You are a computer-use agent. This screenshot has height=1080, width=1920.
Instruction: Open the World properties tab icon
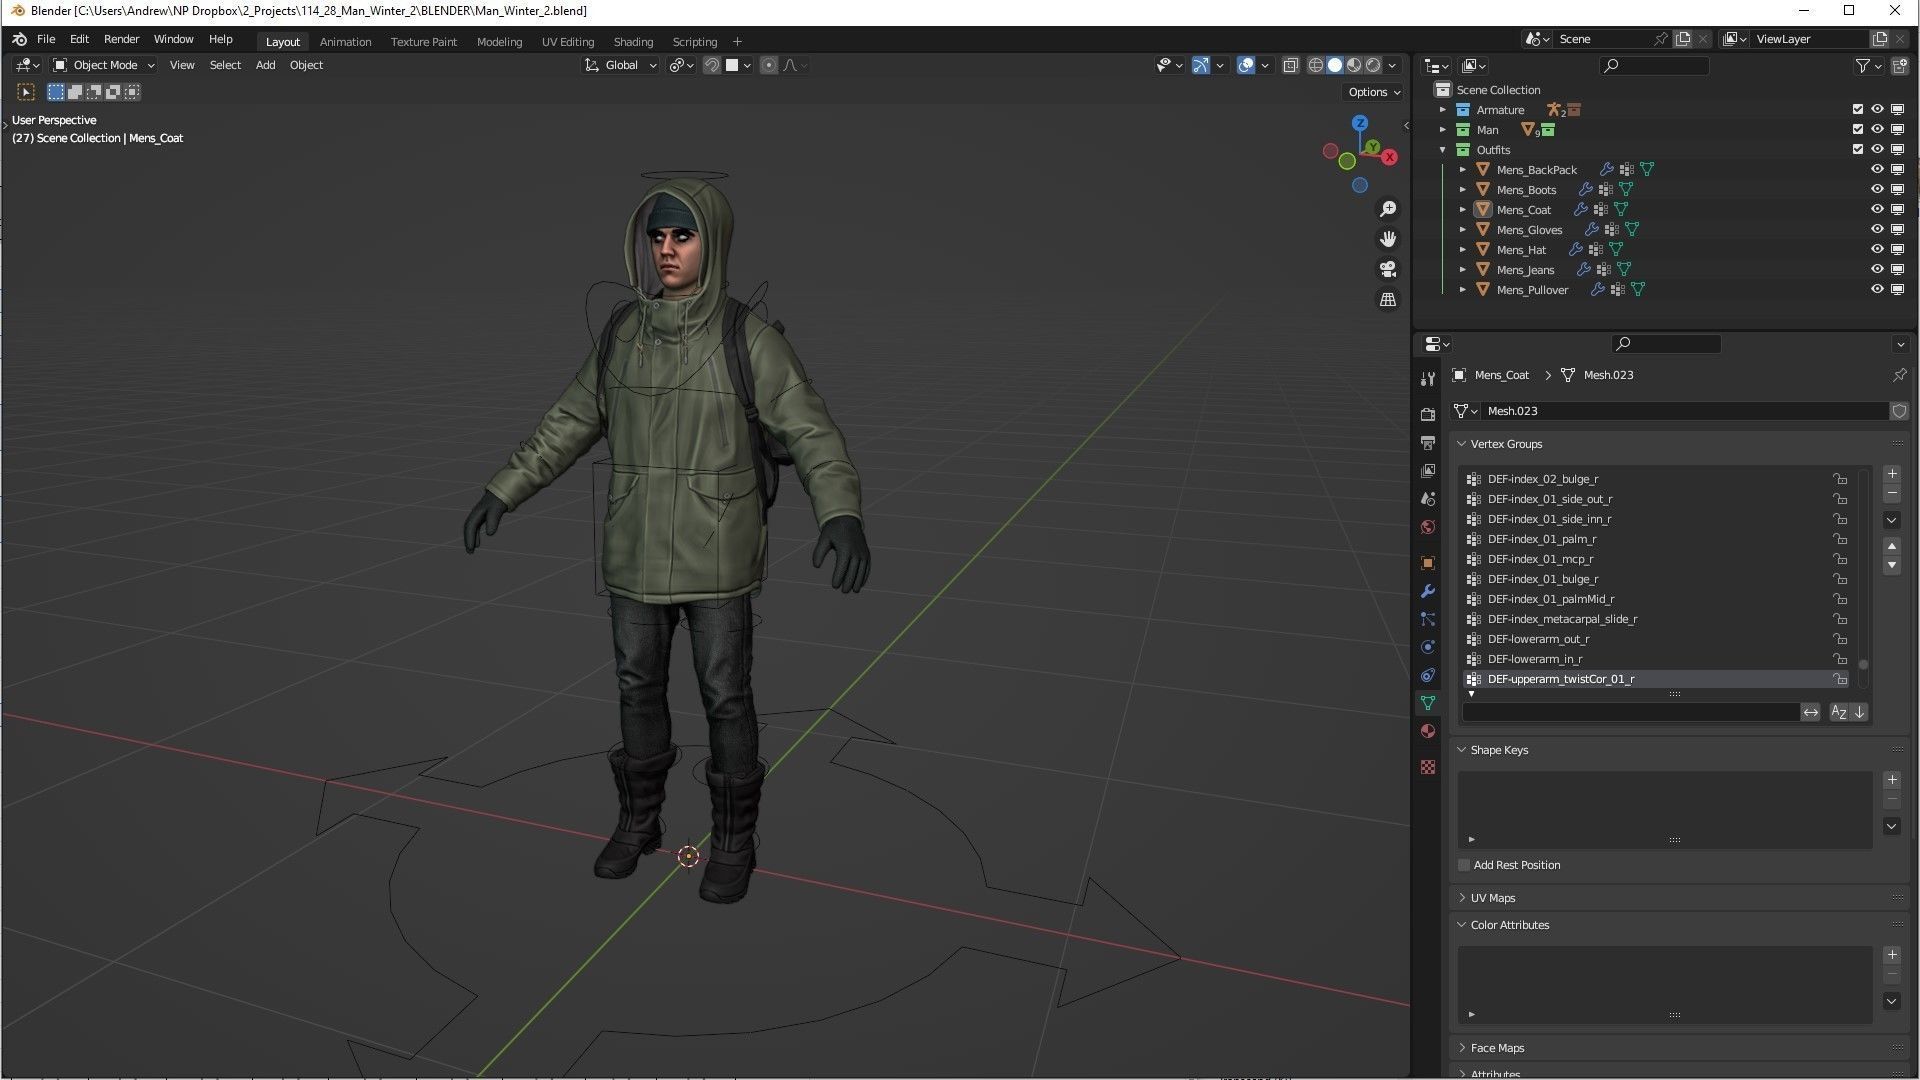[x=1428, y=527]
